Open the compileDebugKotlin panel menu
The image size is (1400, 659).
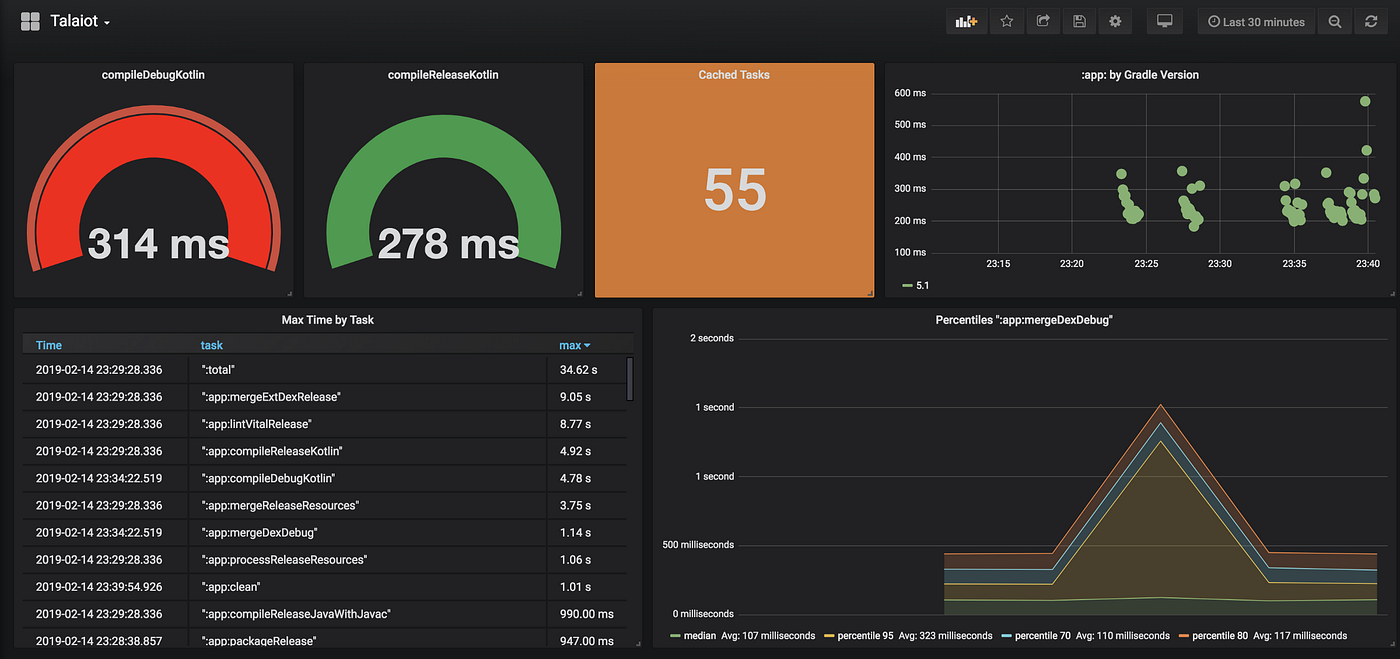click(152, 74)
